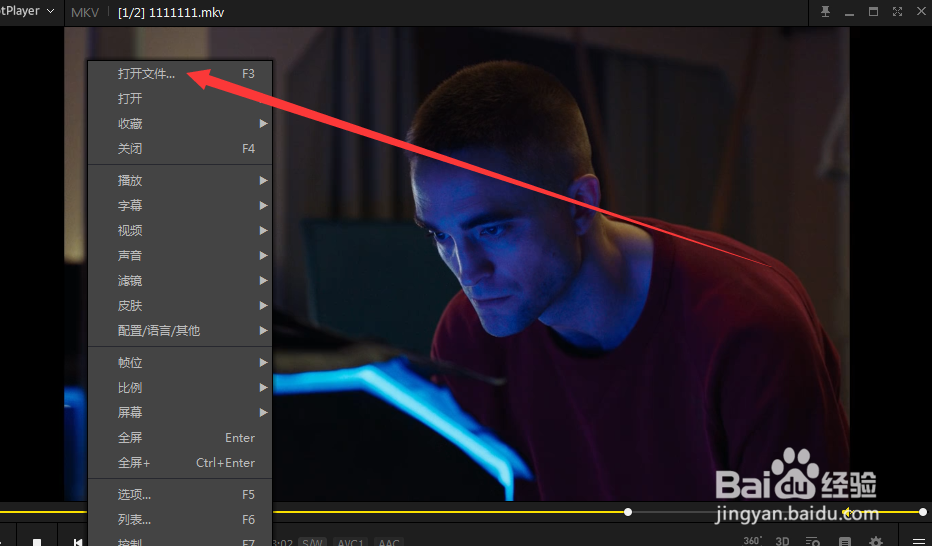This screenshot has height=546, width=932.
Task: Jump to previous file button
Action: tap(78, 541)
